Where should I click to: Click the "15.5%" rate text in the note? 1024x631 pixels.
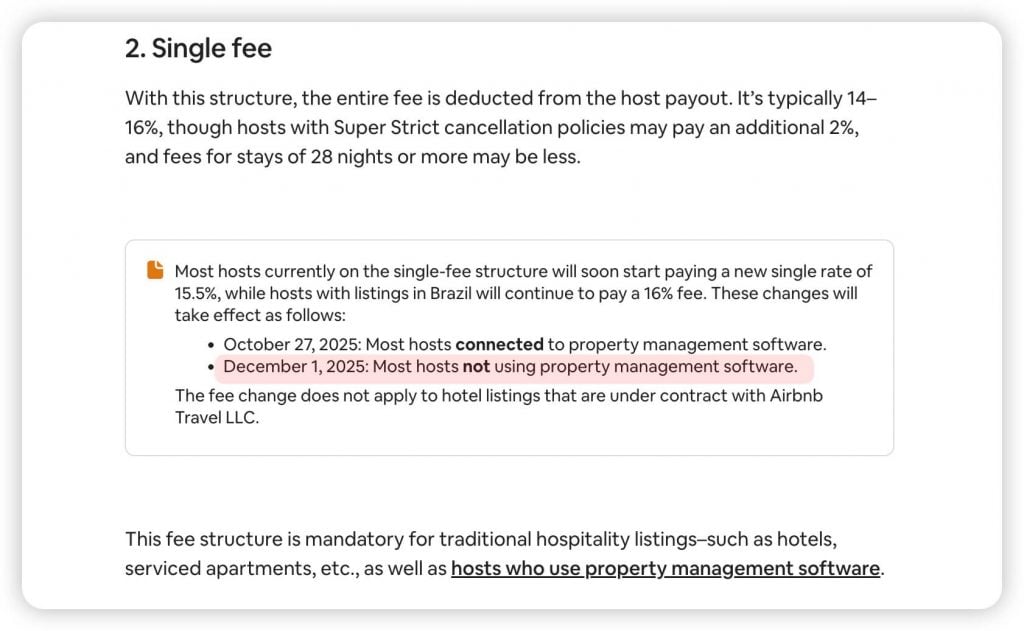[196, 293]
